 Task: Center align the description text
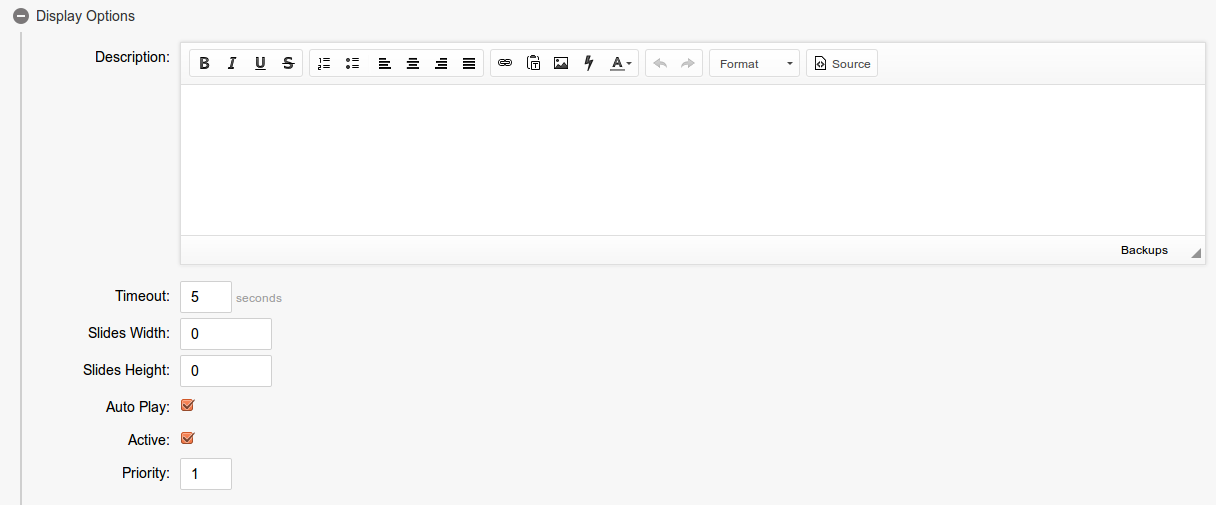[412, 64]
